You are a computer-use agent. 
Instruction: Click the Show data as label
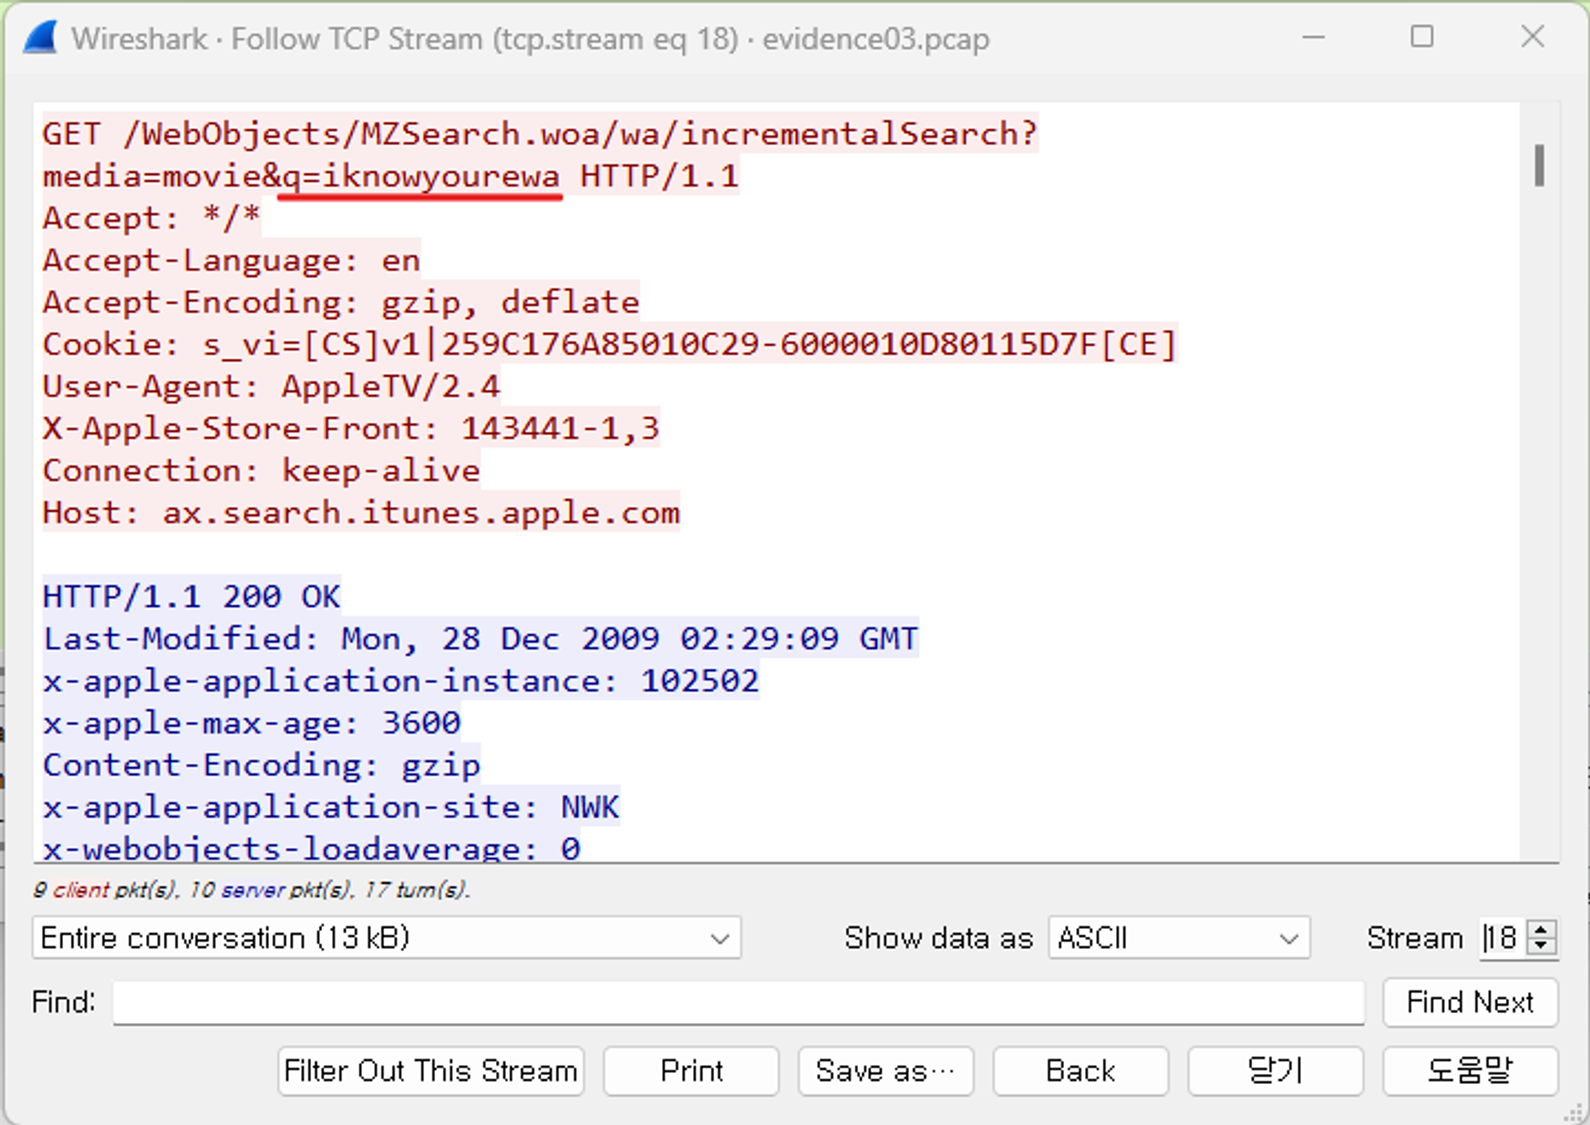(x=938, y=938)
